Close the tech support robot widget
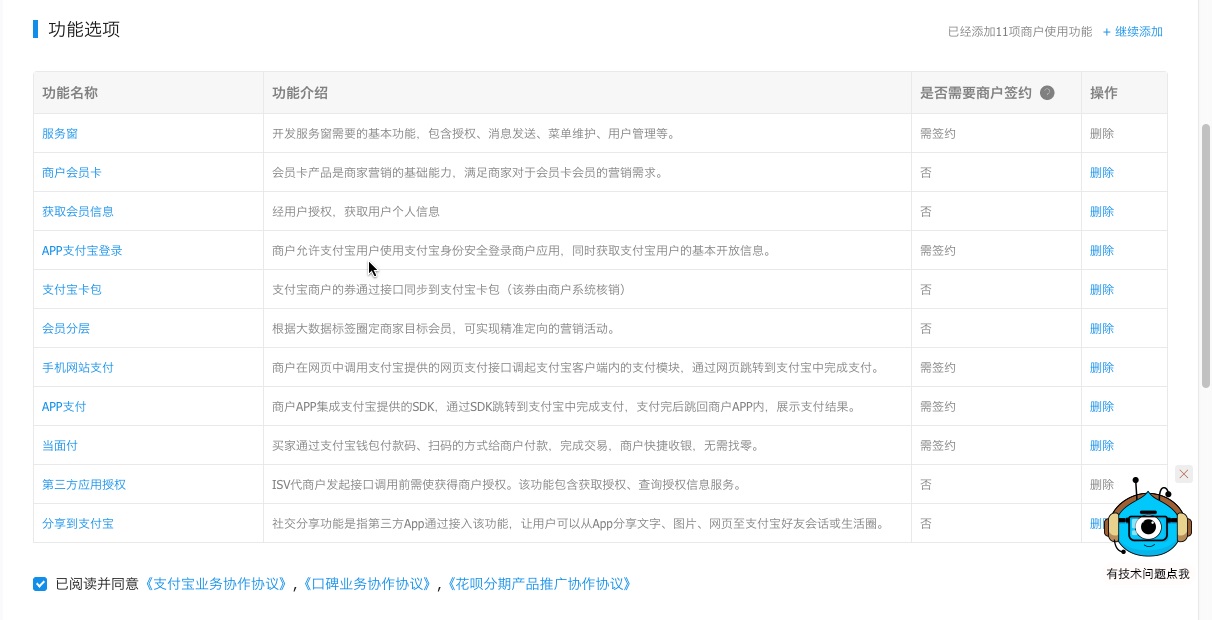 pyautogui.click(x=1184, y=474)
